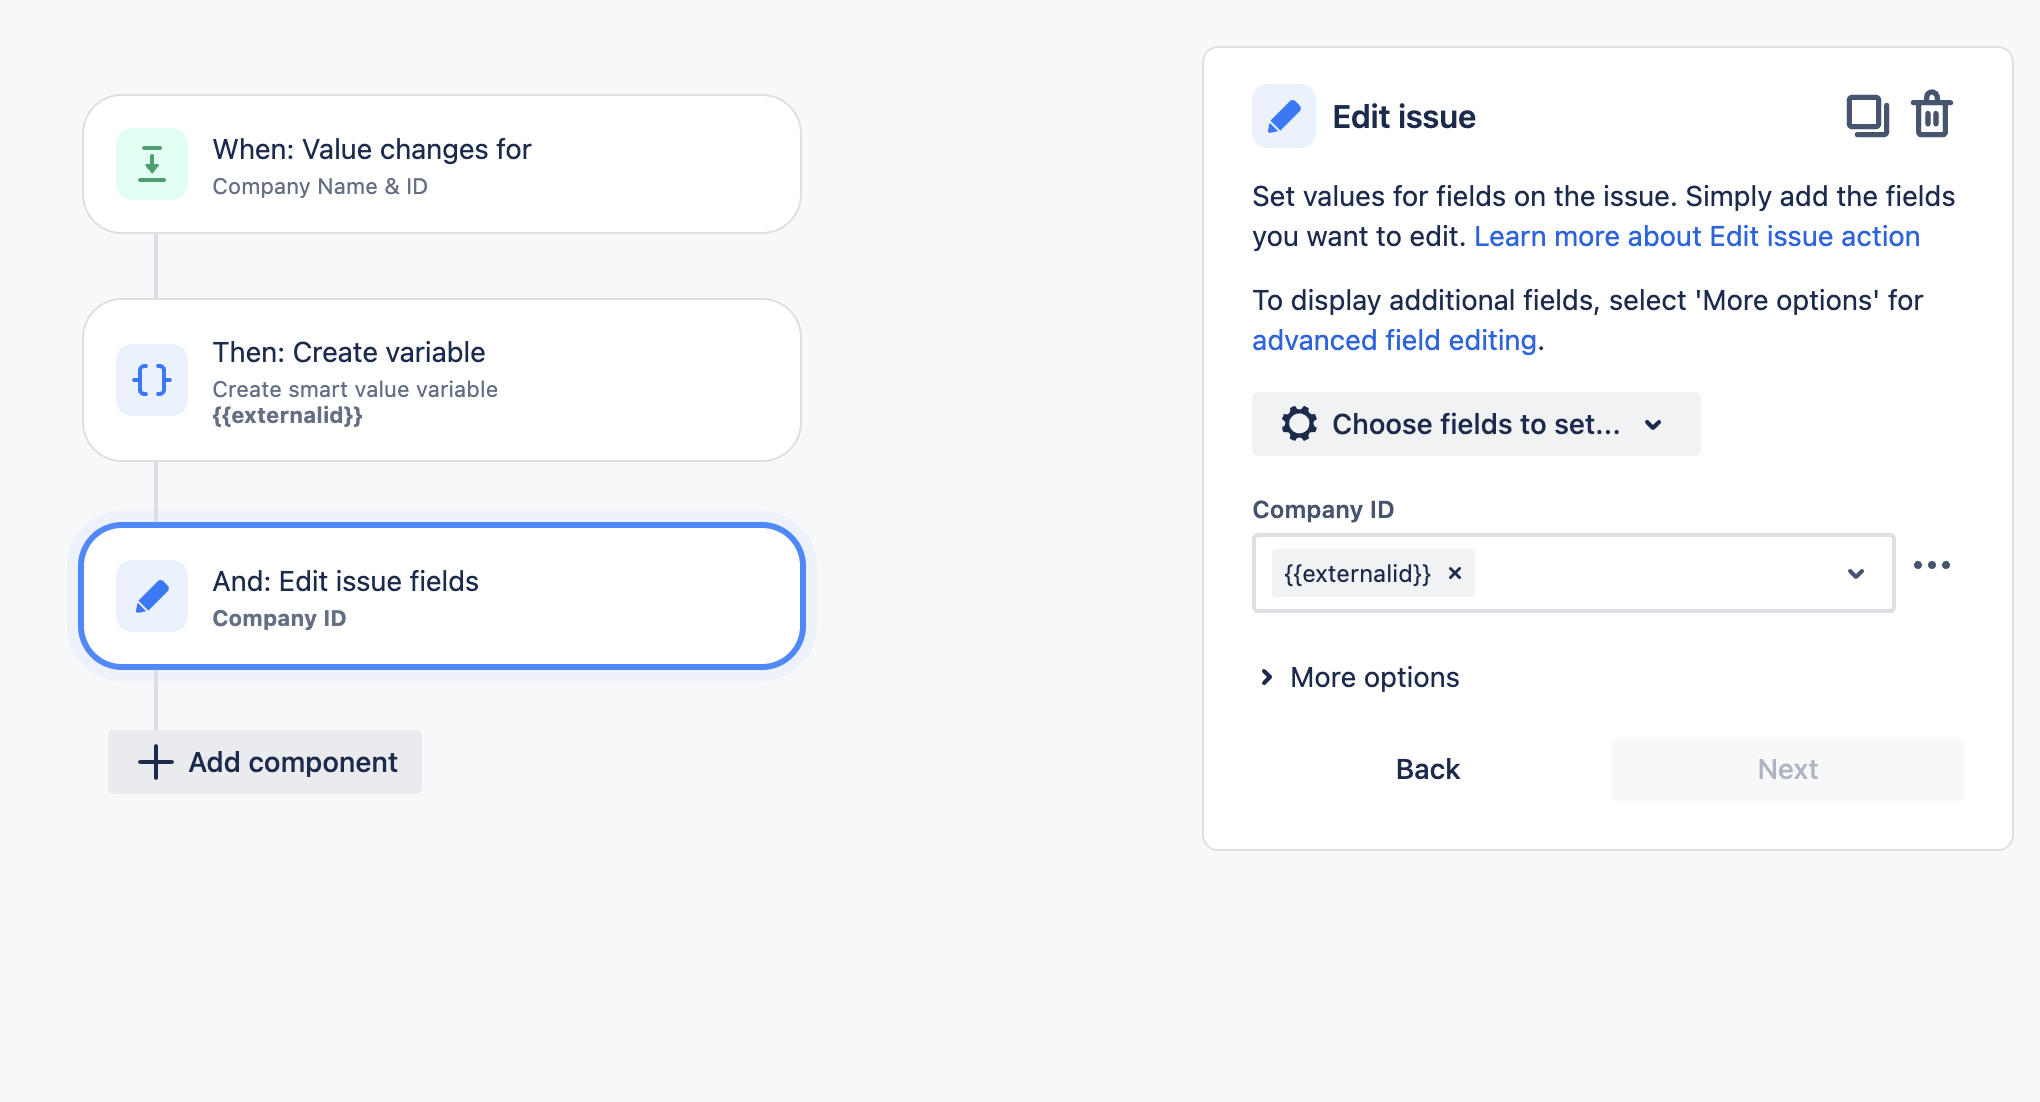Click the Create variable braces icon

(152, 380)
